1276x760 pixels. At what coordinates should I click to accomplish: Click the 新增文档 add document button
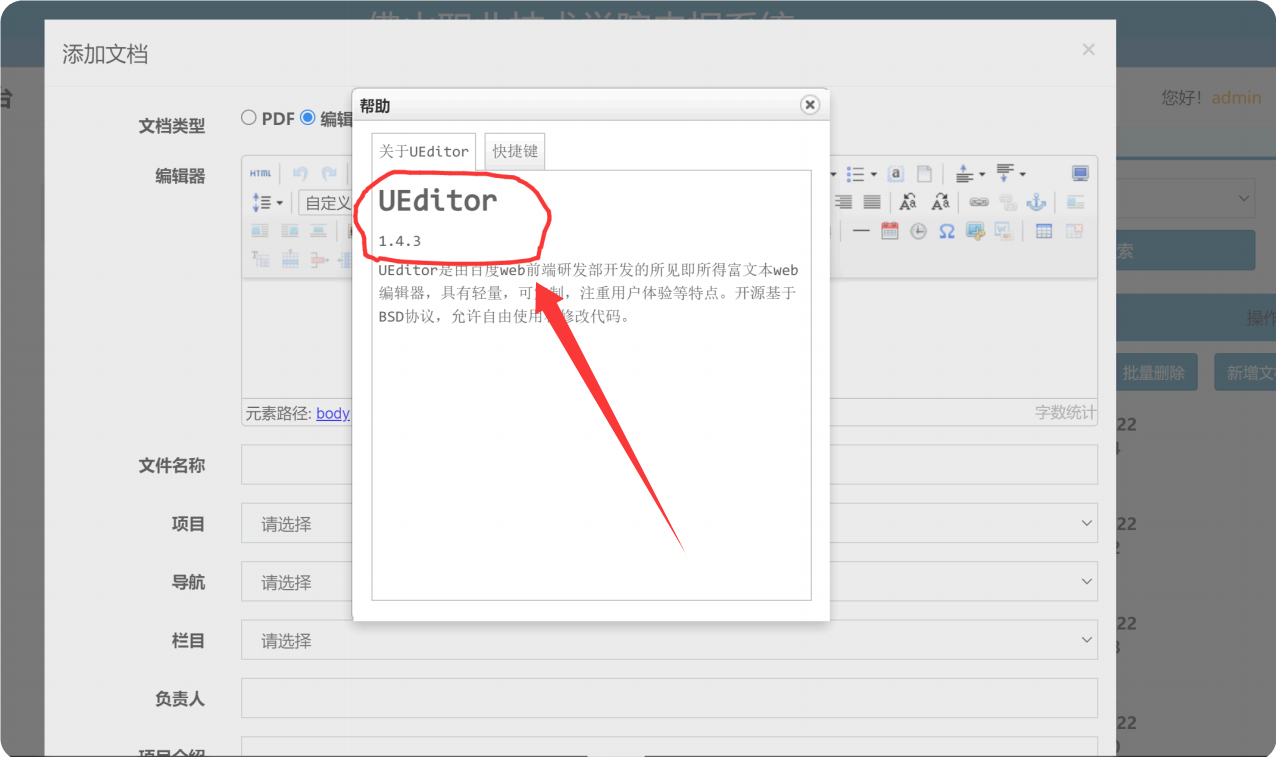[1246, 373]
